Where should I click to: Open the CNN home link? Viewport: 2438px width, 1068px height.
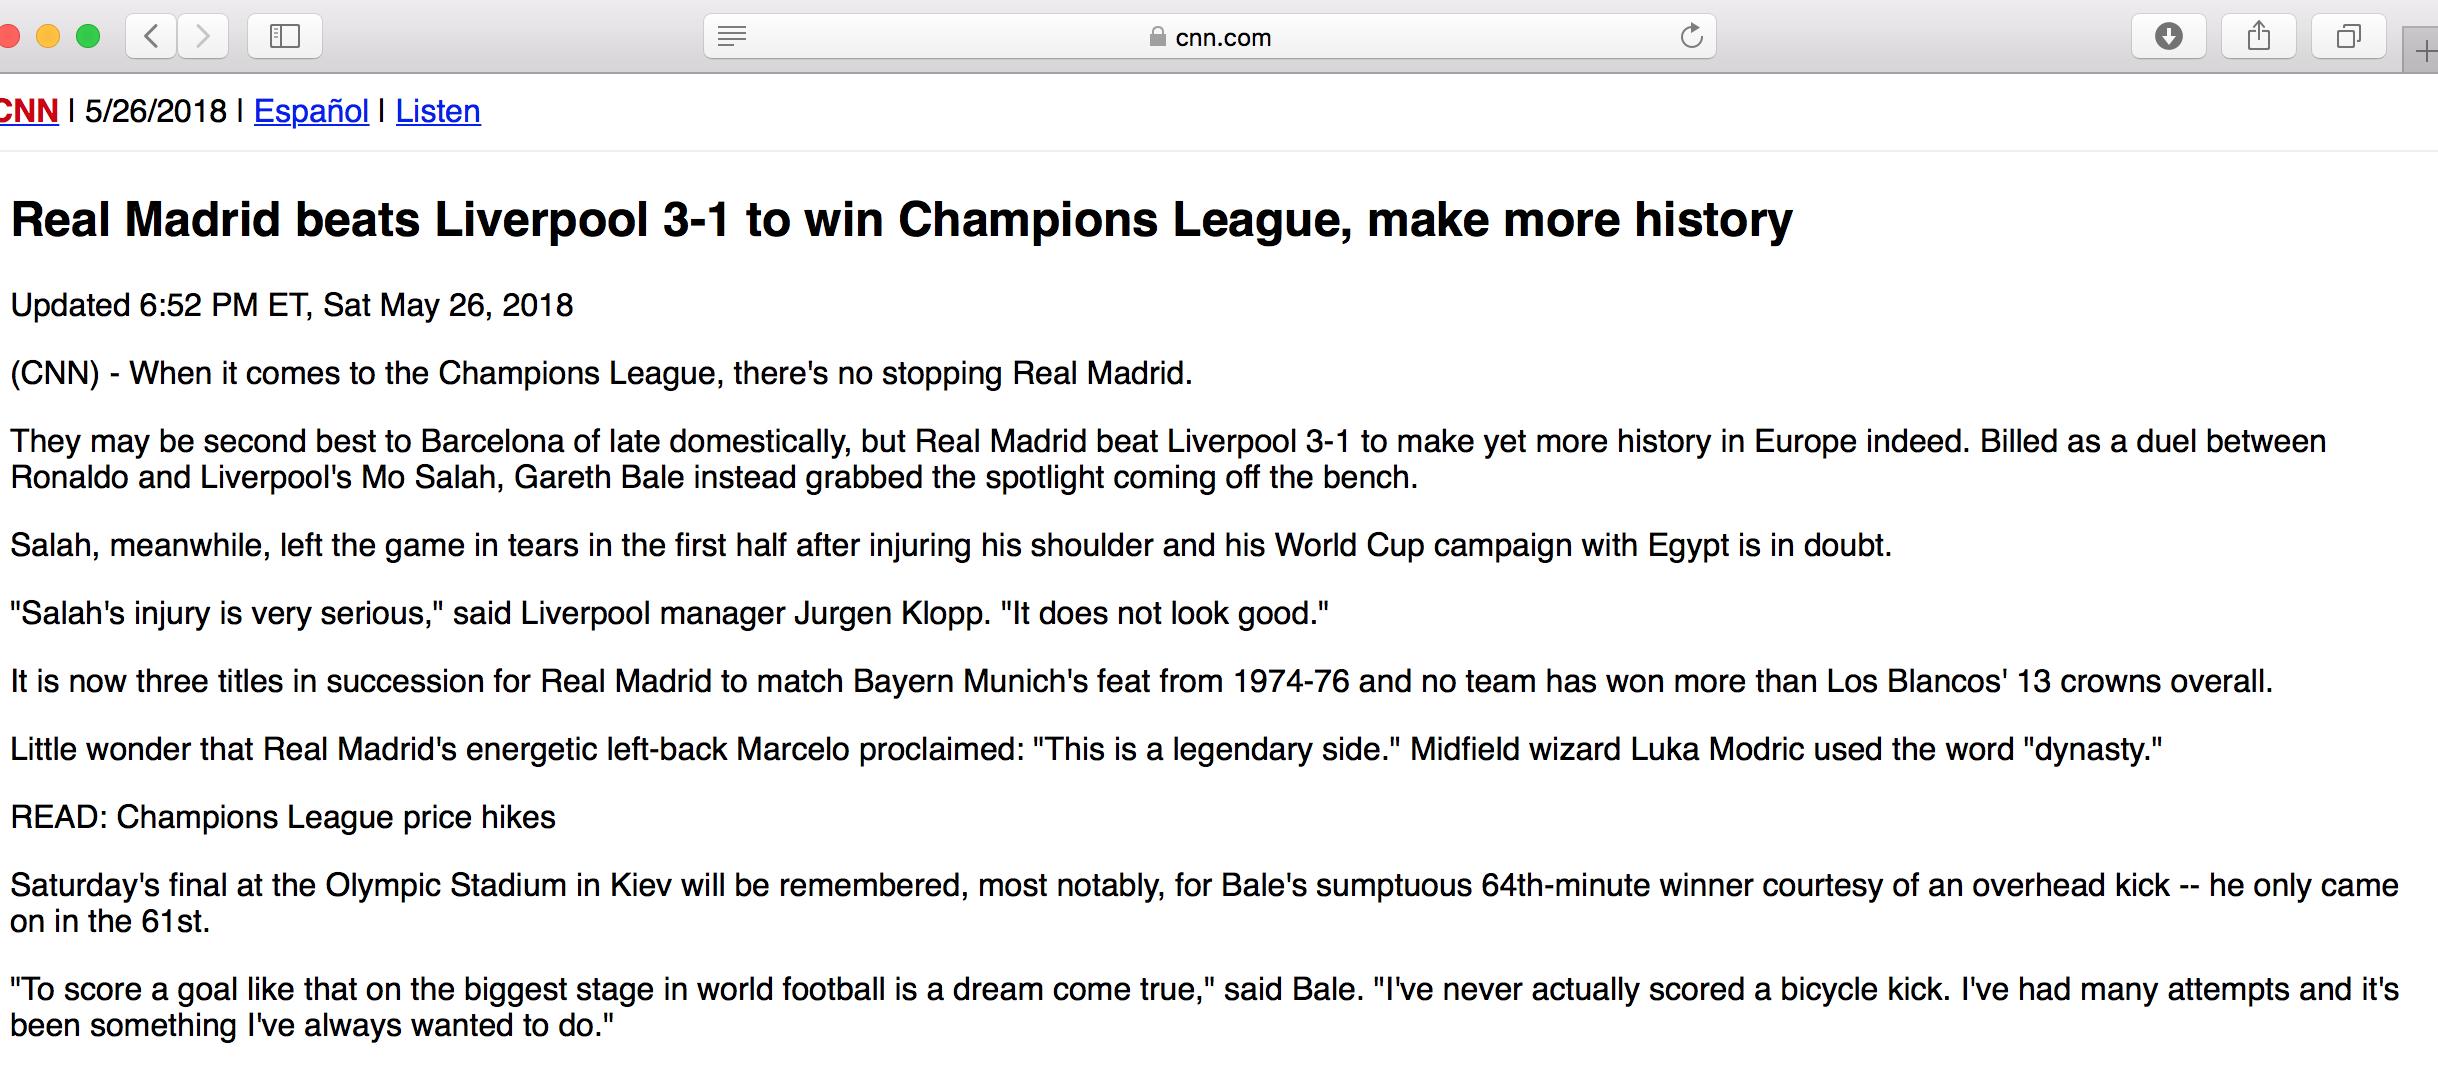point(28,111)
